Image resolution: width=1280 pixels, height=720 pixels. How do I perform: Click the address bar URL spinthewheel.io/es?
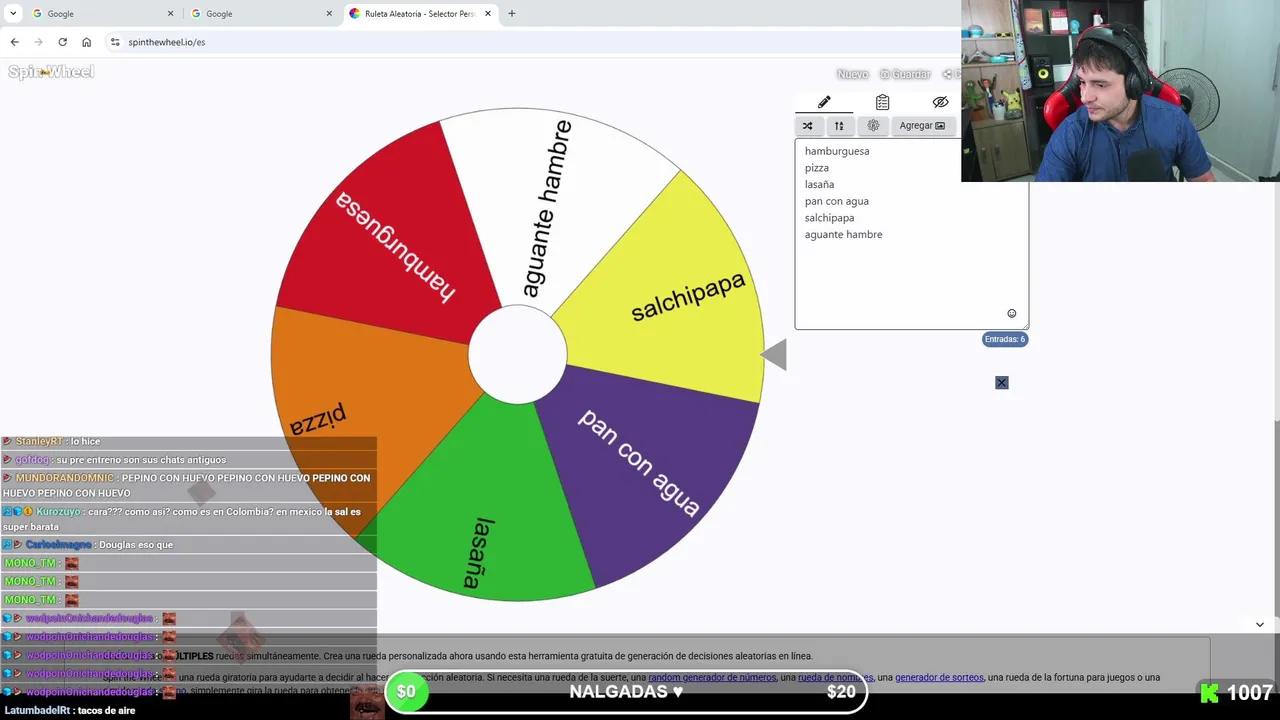pyautogui.click(x=167, y=42)
